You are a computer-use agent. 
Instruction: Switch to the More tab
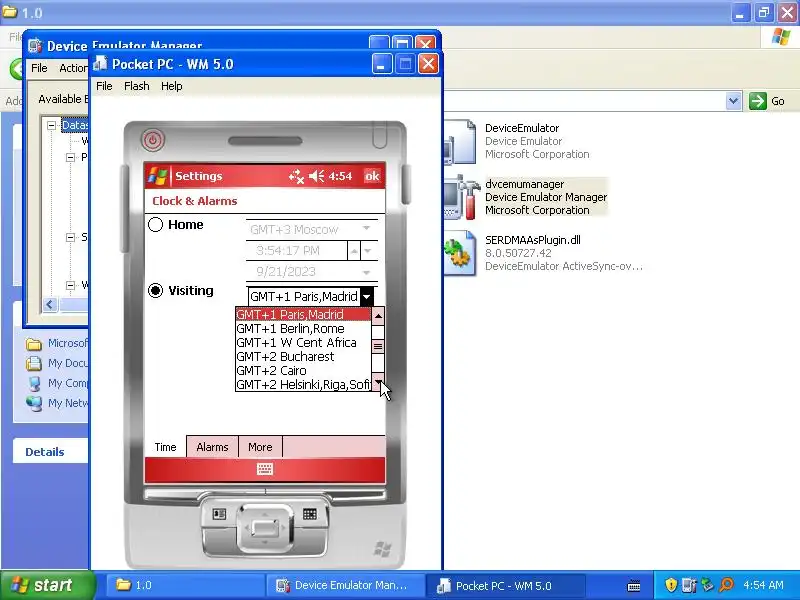(260, 447)
